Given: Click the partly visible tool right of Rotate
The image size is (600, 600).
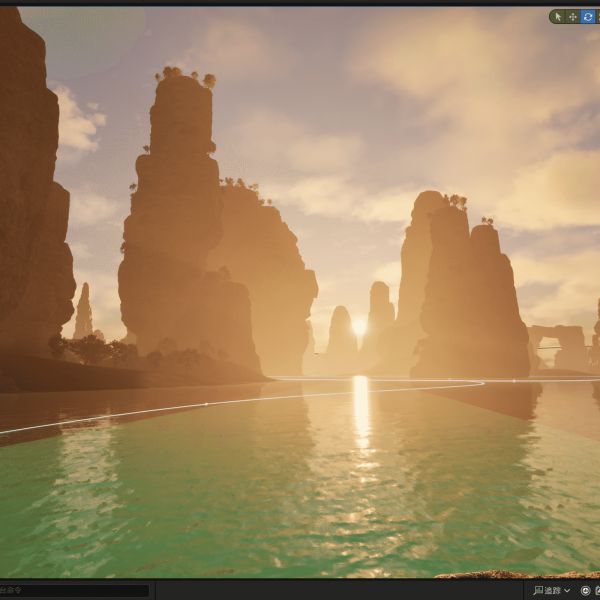Looking at the screenshot, I should pyautogui.click(x=597, y=17).
